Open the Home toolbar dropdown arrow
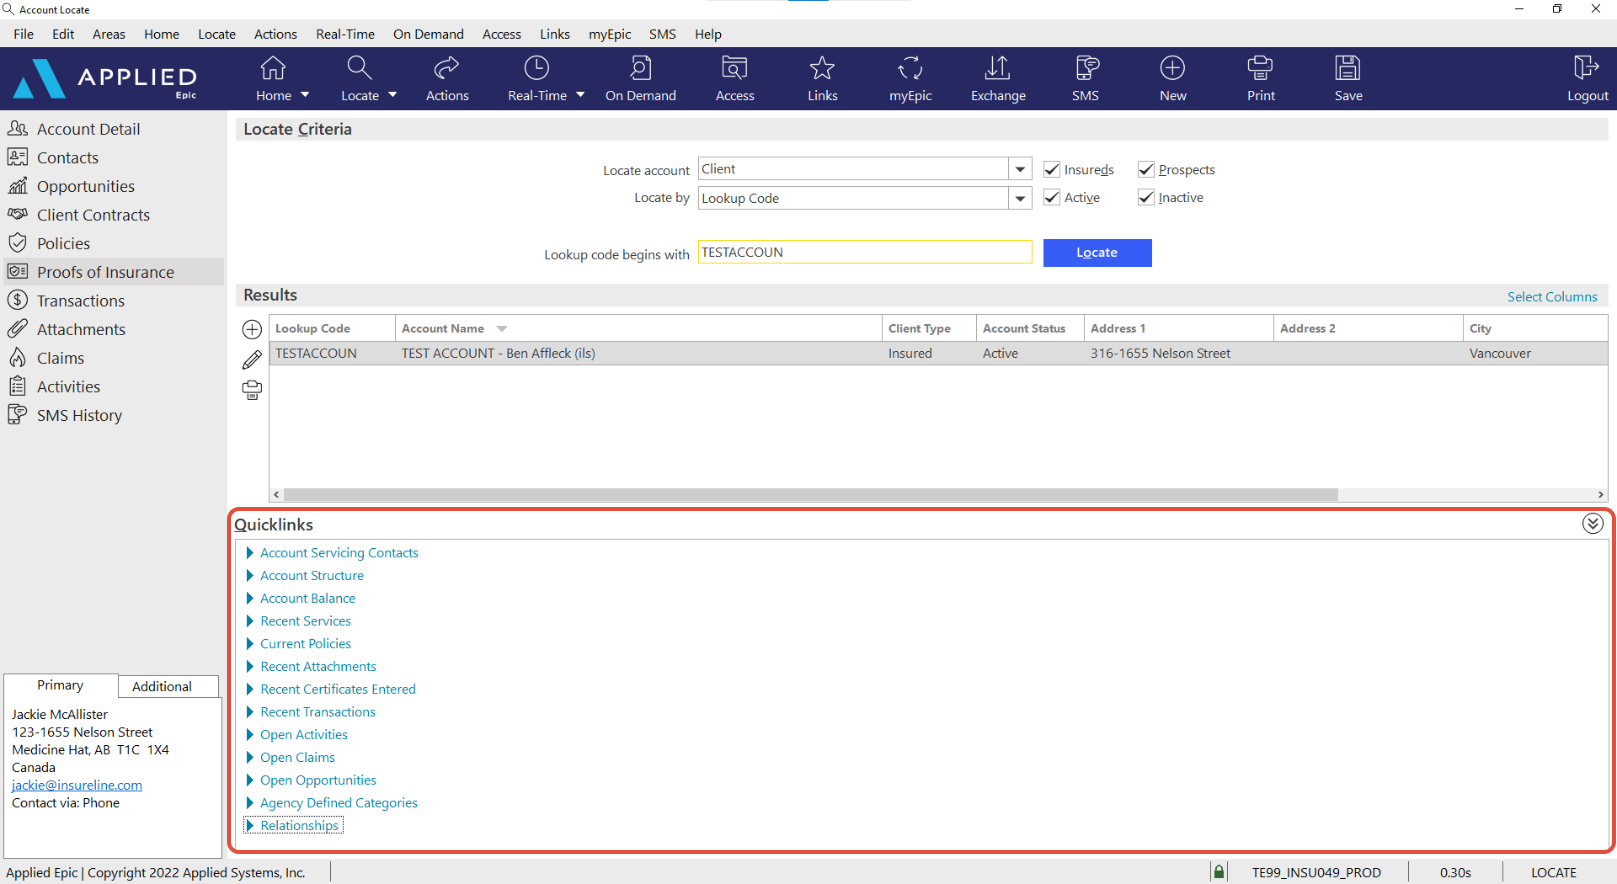 point(305,95)
